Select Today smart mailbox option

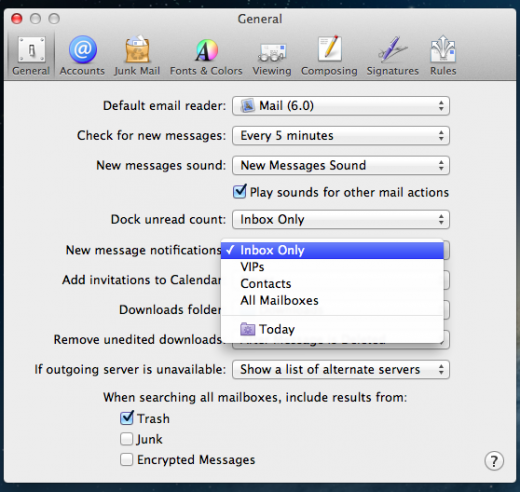click(332, 329)
